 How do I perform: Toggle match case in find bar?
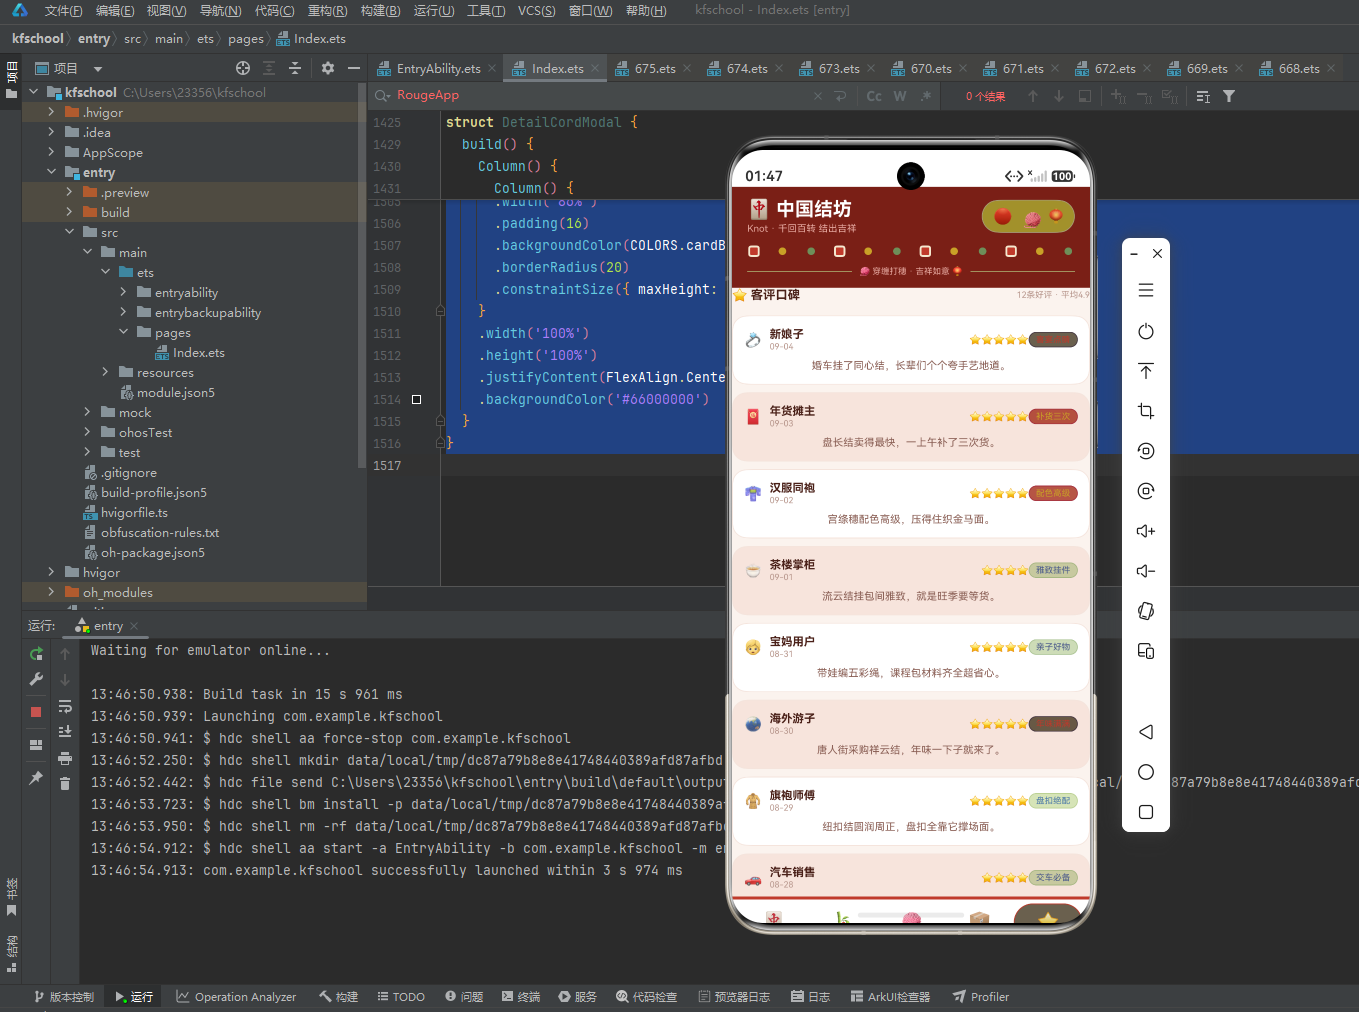click(x=874, y=96)
